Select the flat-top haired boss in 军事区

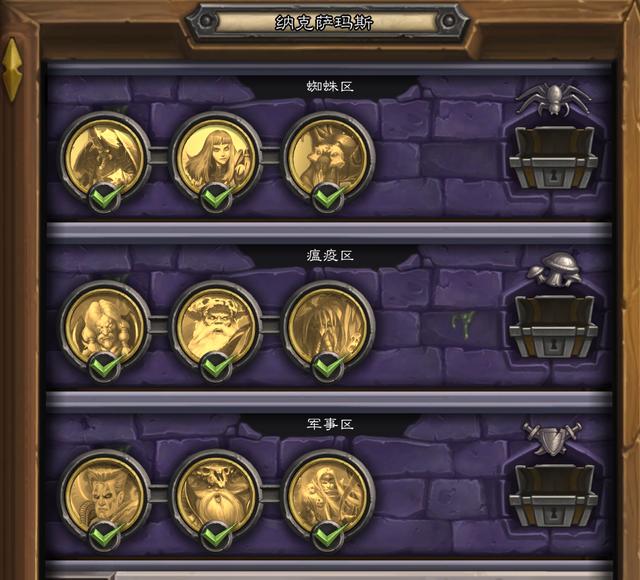105,496
